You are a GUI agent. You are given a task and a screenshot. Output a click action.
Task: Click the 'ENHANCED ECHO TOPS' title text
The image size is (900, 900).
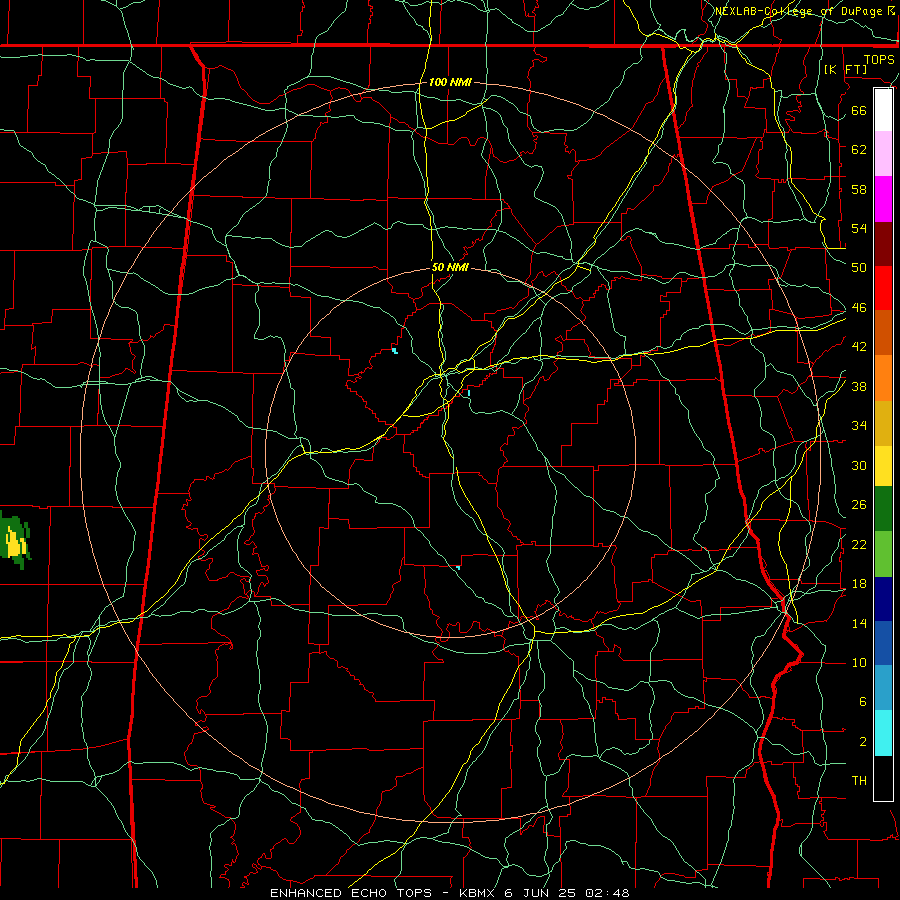tap(351, 893)
